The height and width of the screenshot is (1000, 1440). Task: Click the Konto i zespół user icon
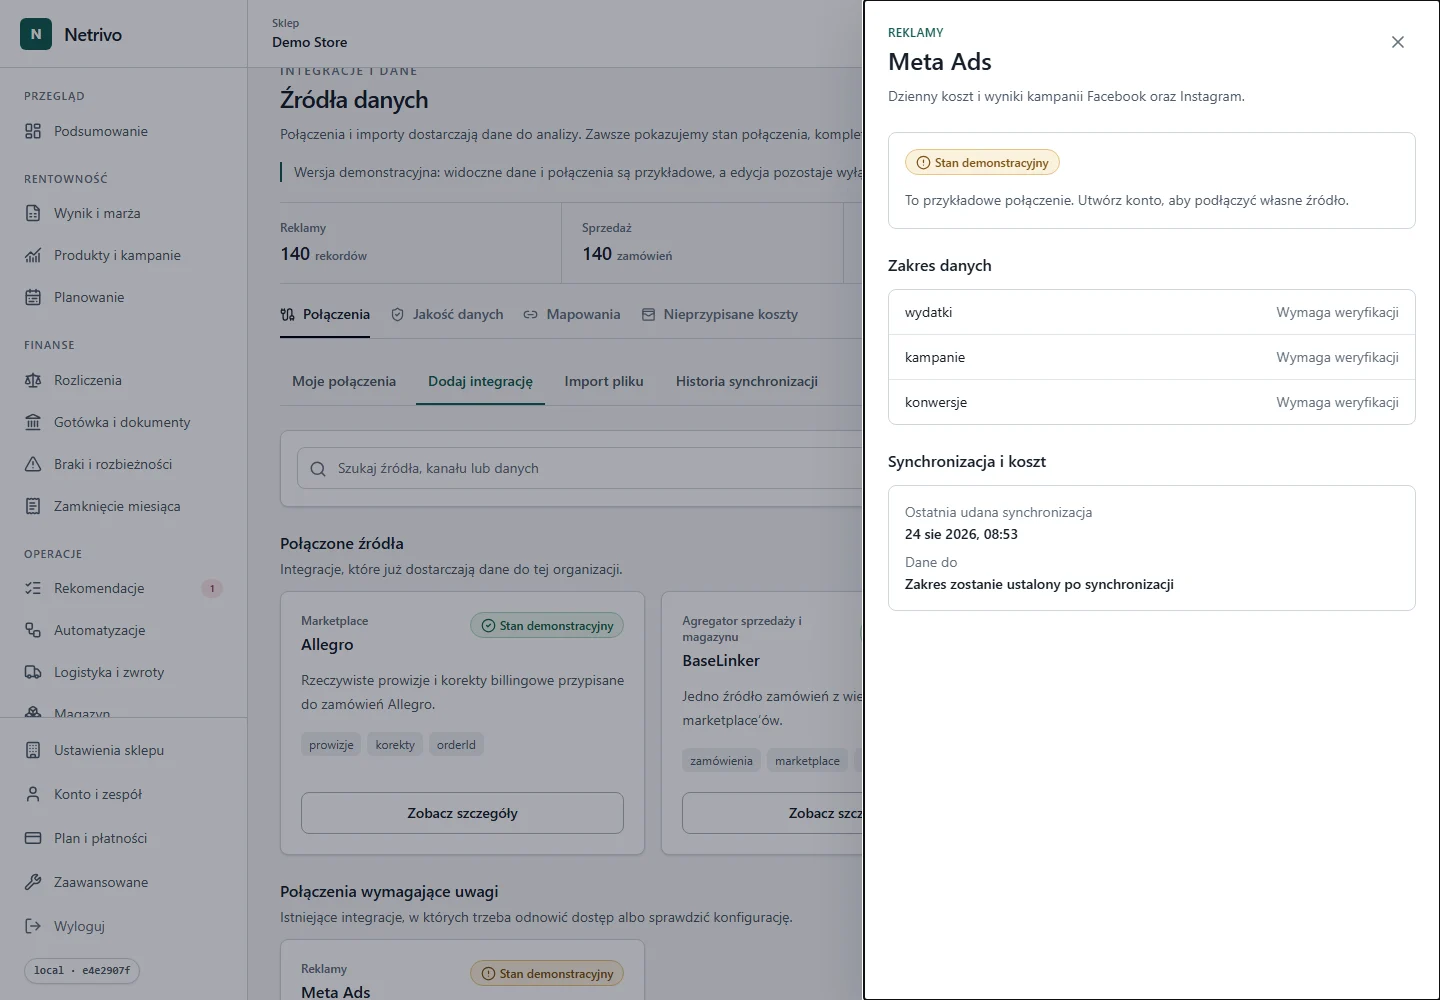coord(33,794)
